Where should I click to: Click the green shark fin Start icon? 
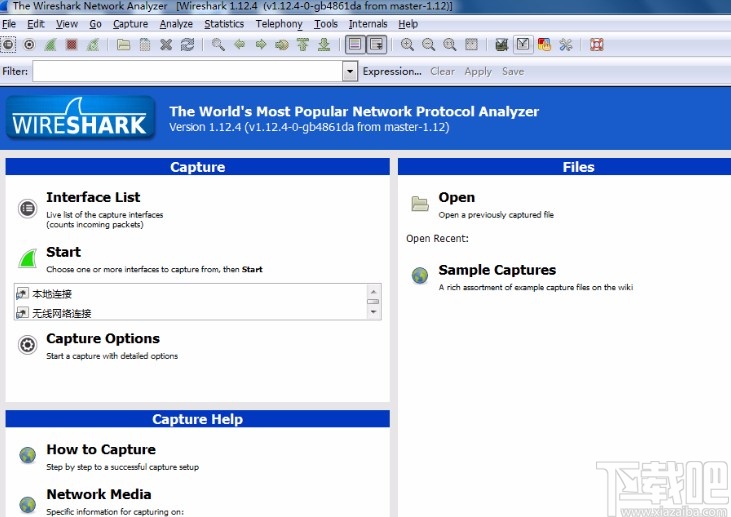click(28, 258)
